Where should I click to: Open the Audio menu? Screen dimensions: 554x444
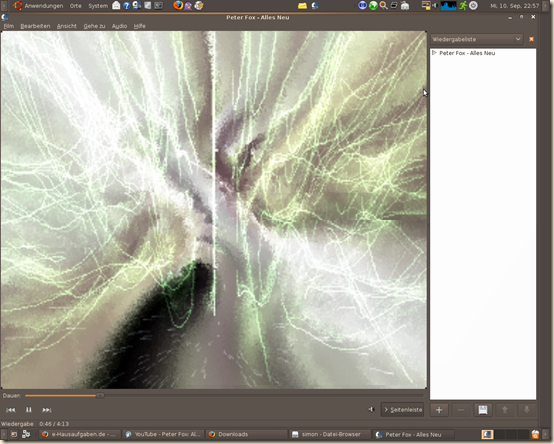click(119, 26)
